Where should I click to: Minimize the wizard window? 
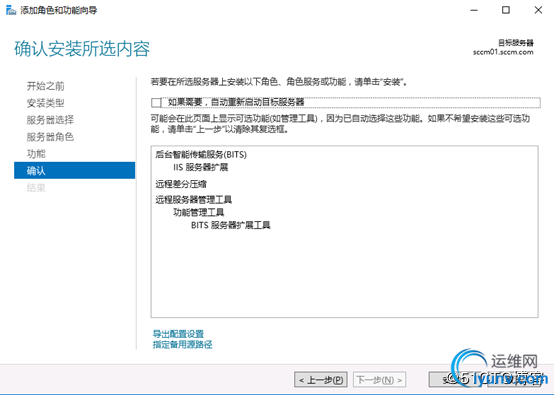(474, 10)
